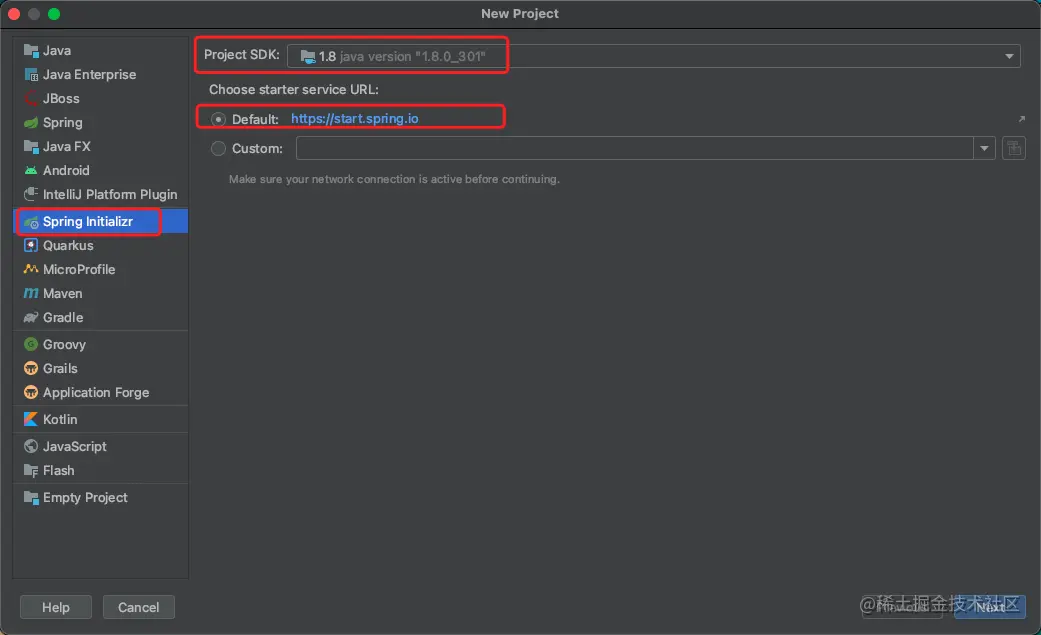
Task: Click the Spring Initializr icon
Action: [31, 222]
